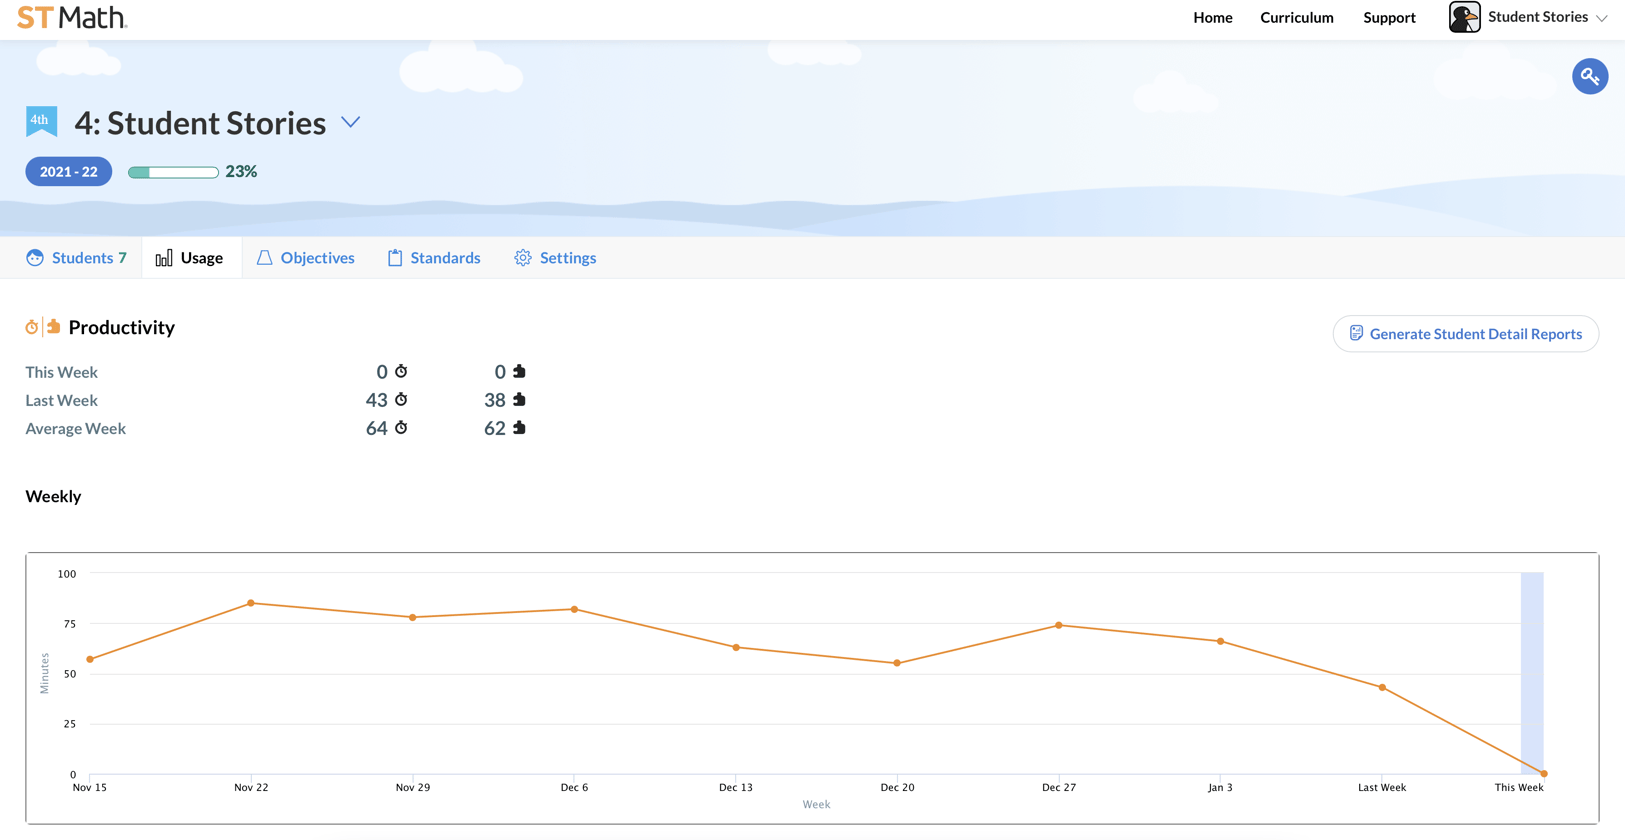Screen dimensions: 1625x840
Task: Click the Average Week puzzle piece icon
Action: [x=519, y=427]
